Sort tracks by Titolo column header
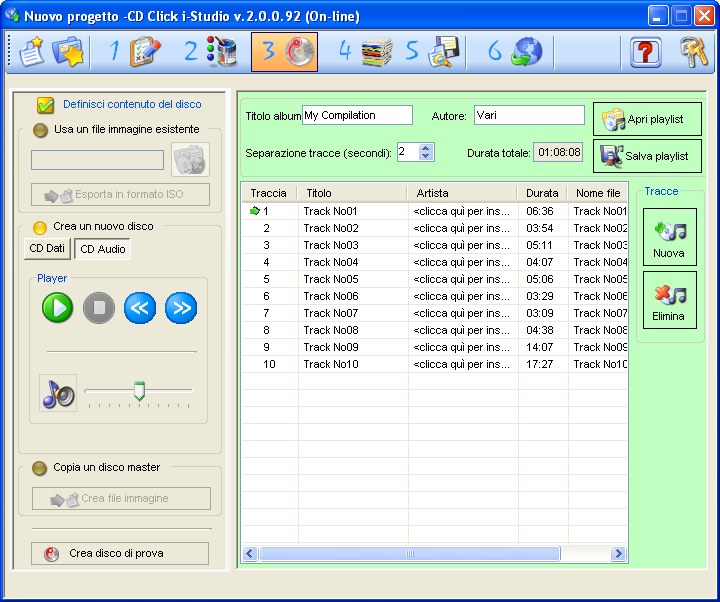Image resolution: width=720 pixels, height=602 pixels. point(352,193)
